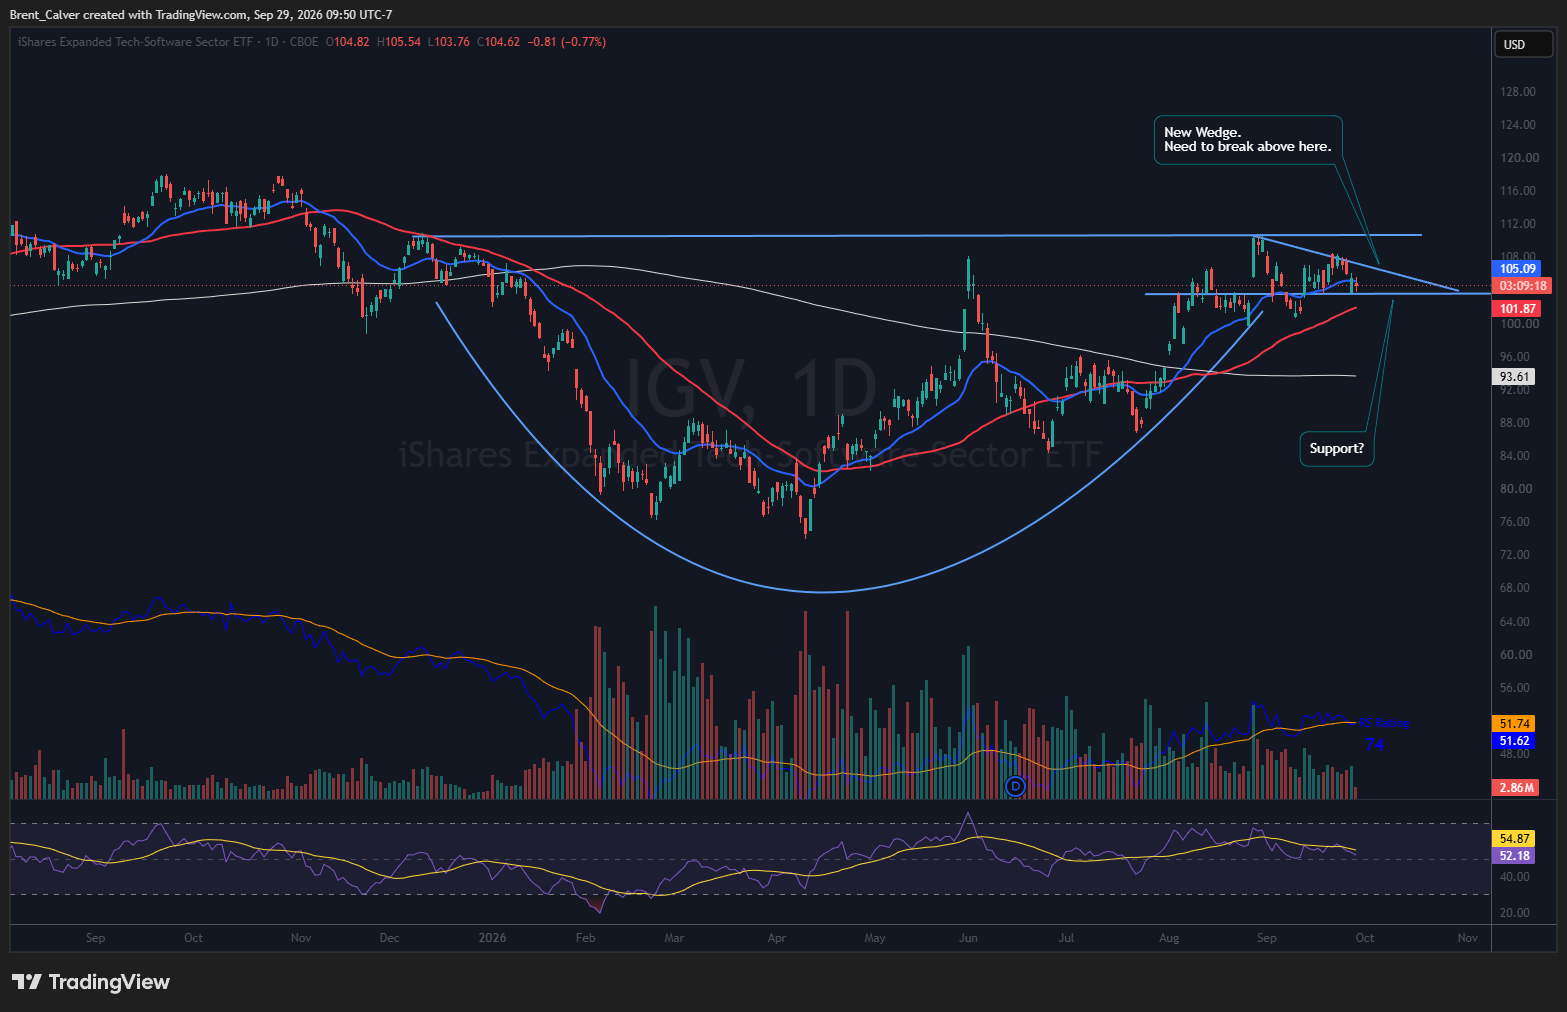This screenshot has width=1567, height=1012.
Task: Click the 03:09:18 bar countdown label
Action: coord(1521,286)
